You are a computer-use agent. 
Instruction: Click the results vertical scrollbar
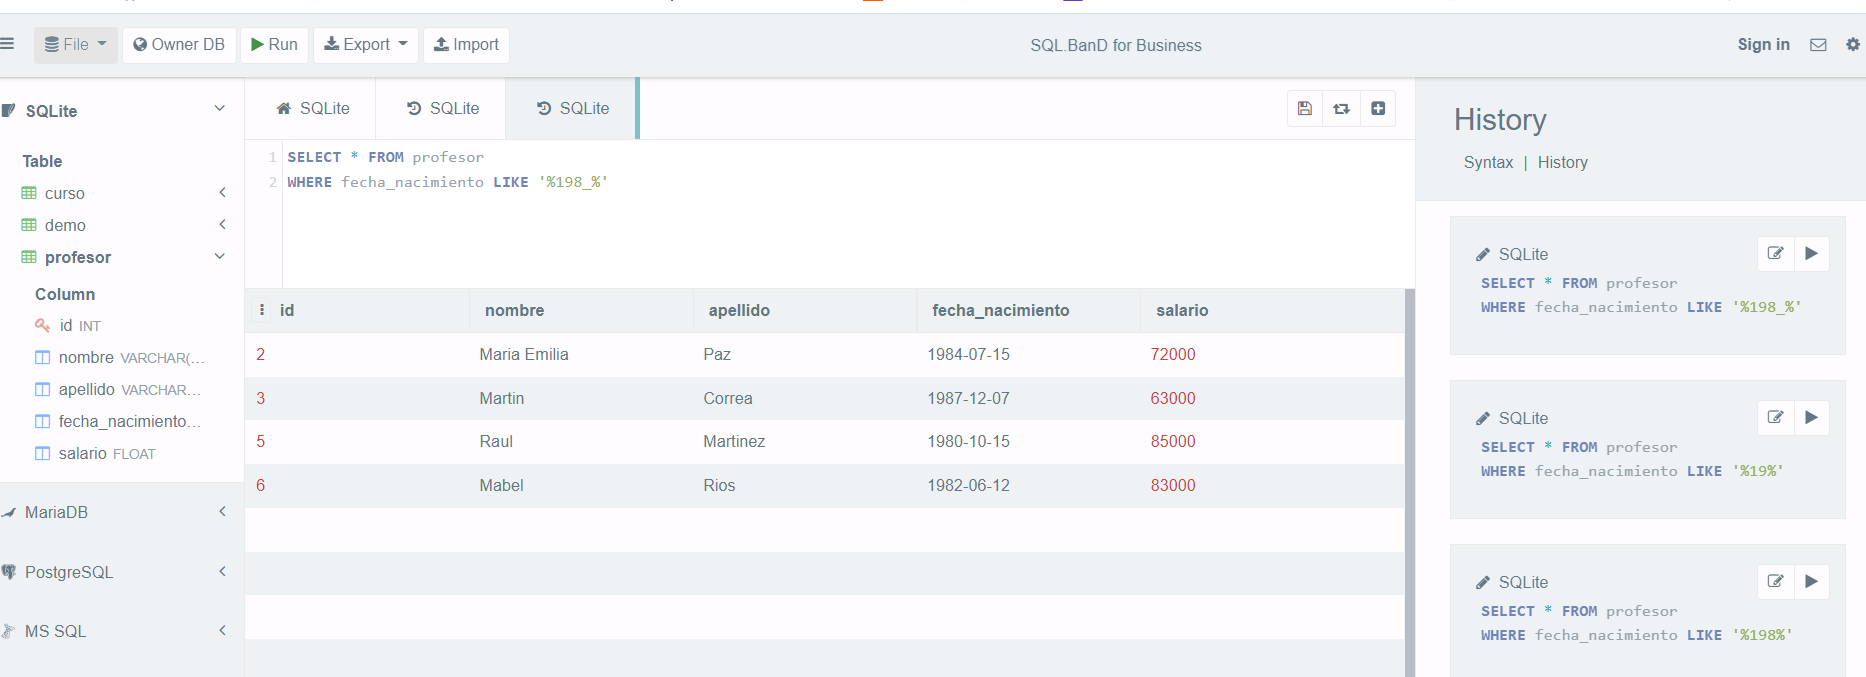point(1409,482)
